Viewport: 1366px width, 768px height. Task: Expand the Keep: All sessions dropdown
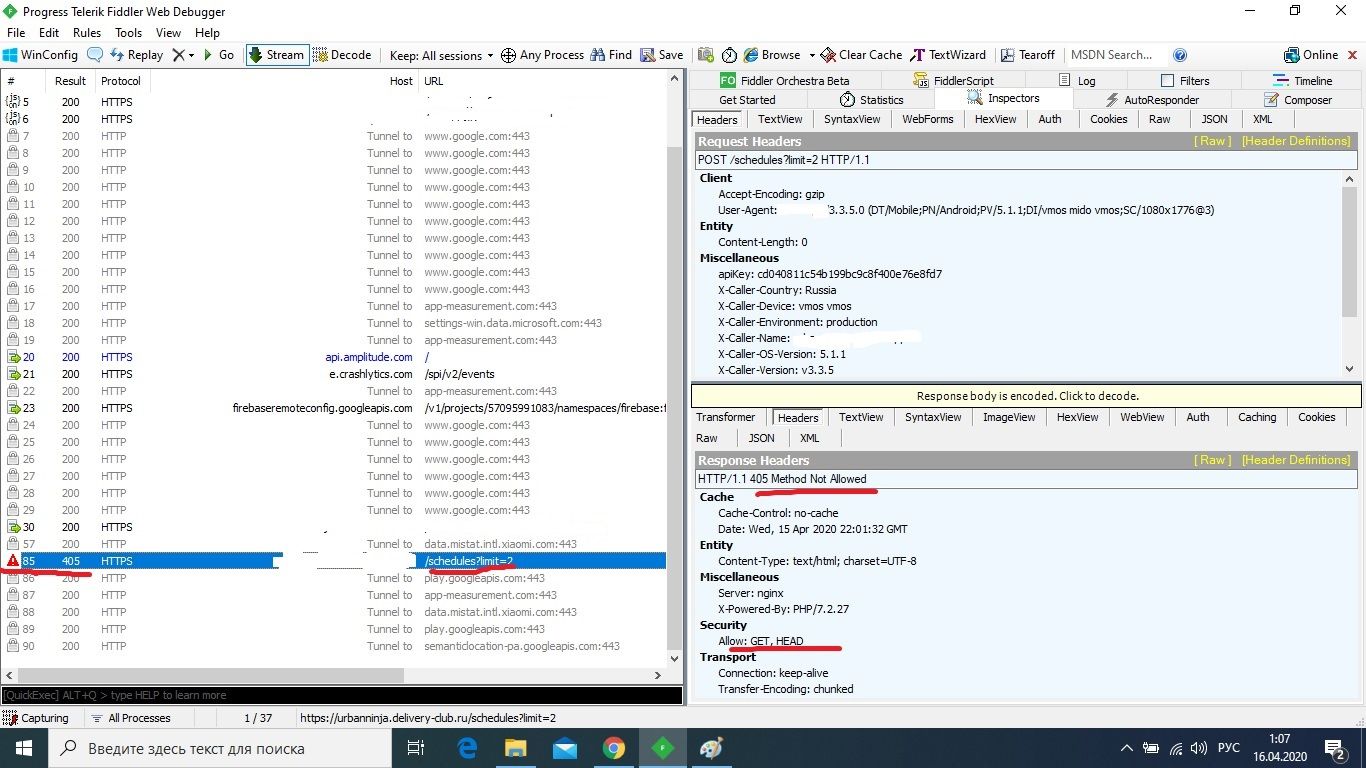point(441,55)
